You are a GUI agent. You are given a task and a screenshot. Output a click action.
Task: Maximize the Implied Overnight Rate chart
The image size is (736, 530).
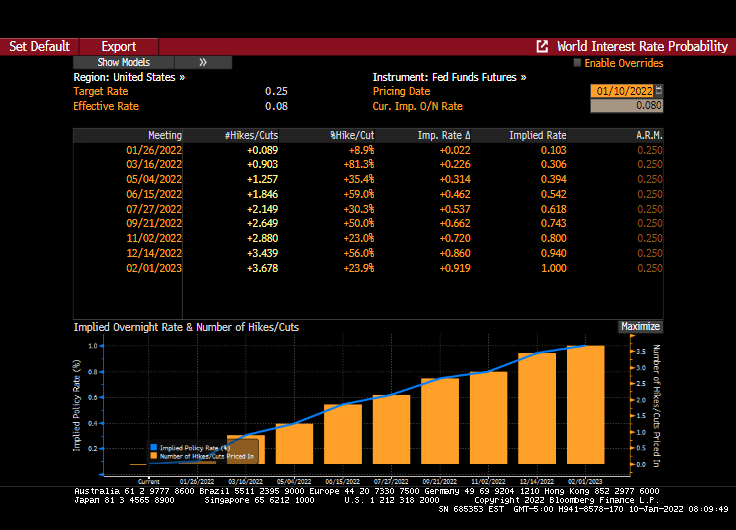click(640, 326)
